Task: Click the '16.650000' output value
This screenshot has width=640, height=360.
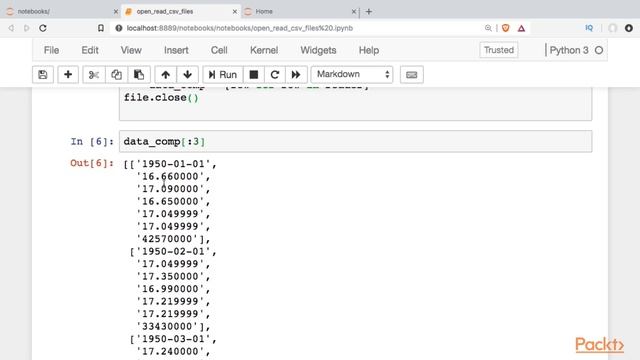Action: [x=170, y=201]
